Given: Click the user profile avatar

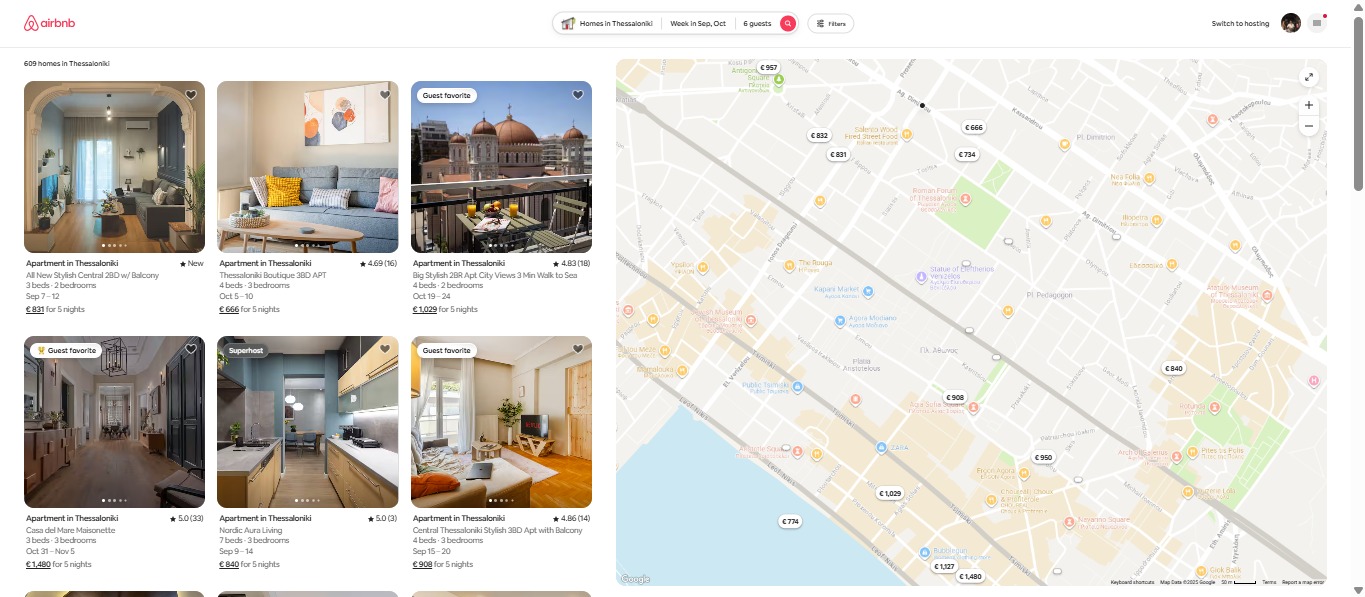Looking at the screenshot, I should click(1290, 23).
